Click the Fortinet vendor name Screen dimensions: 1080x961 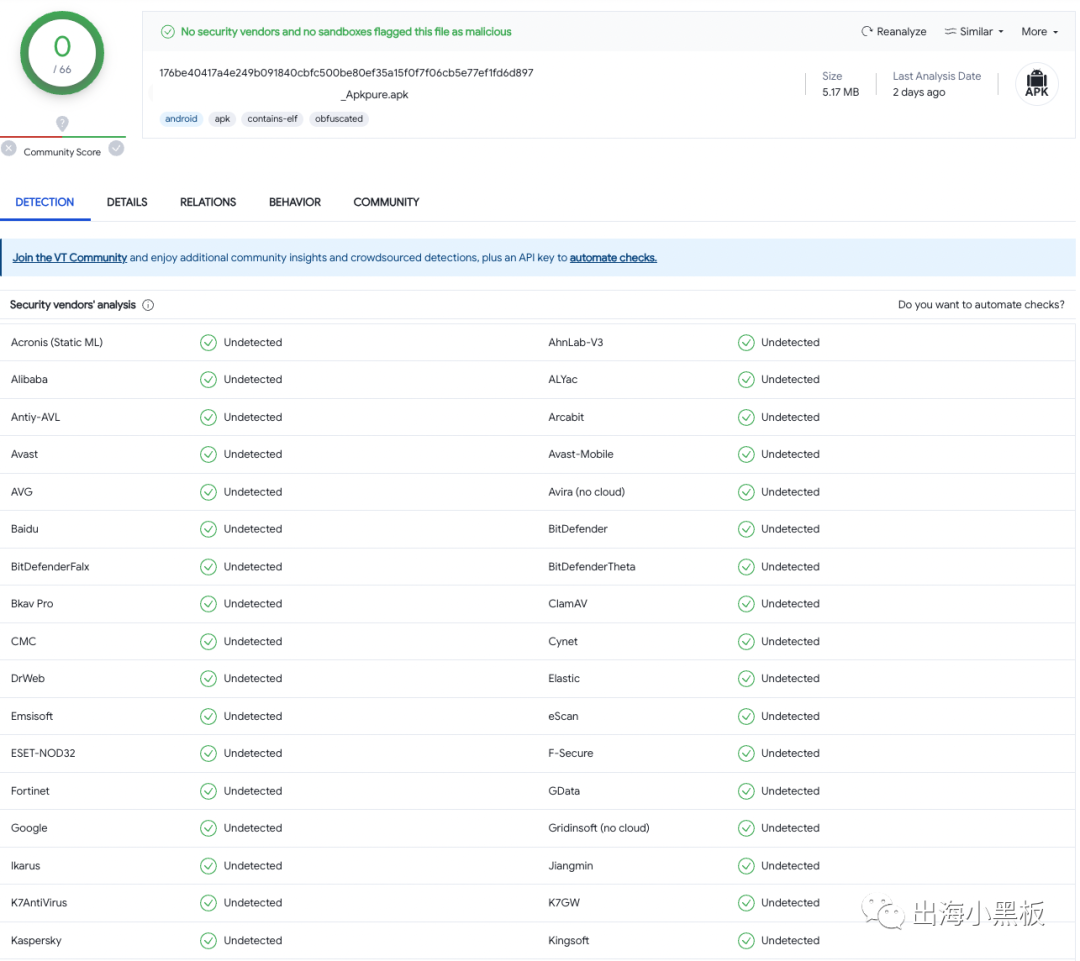pos(30,791)
